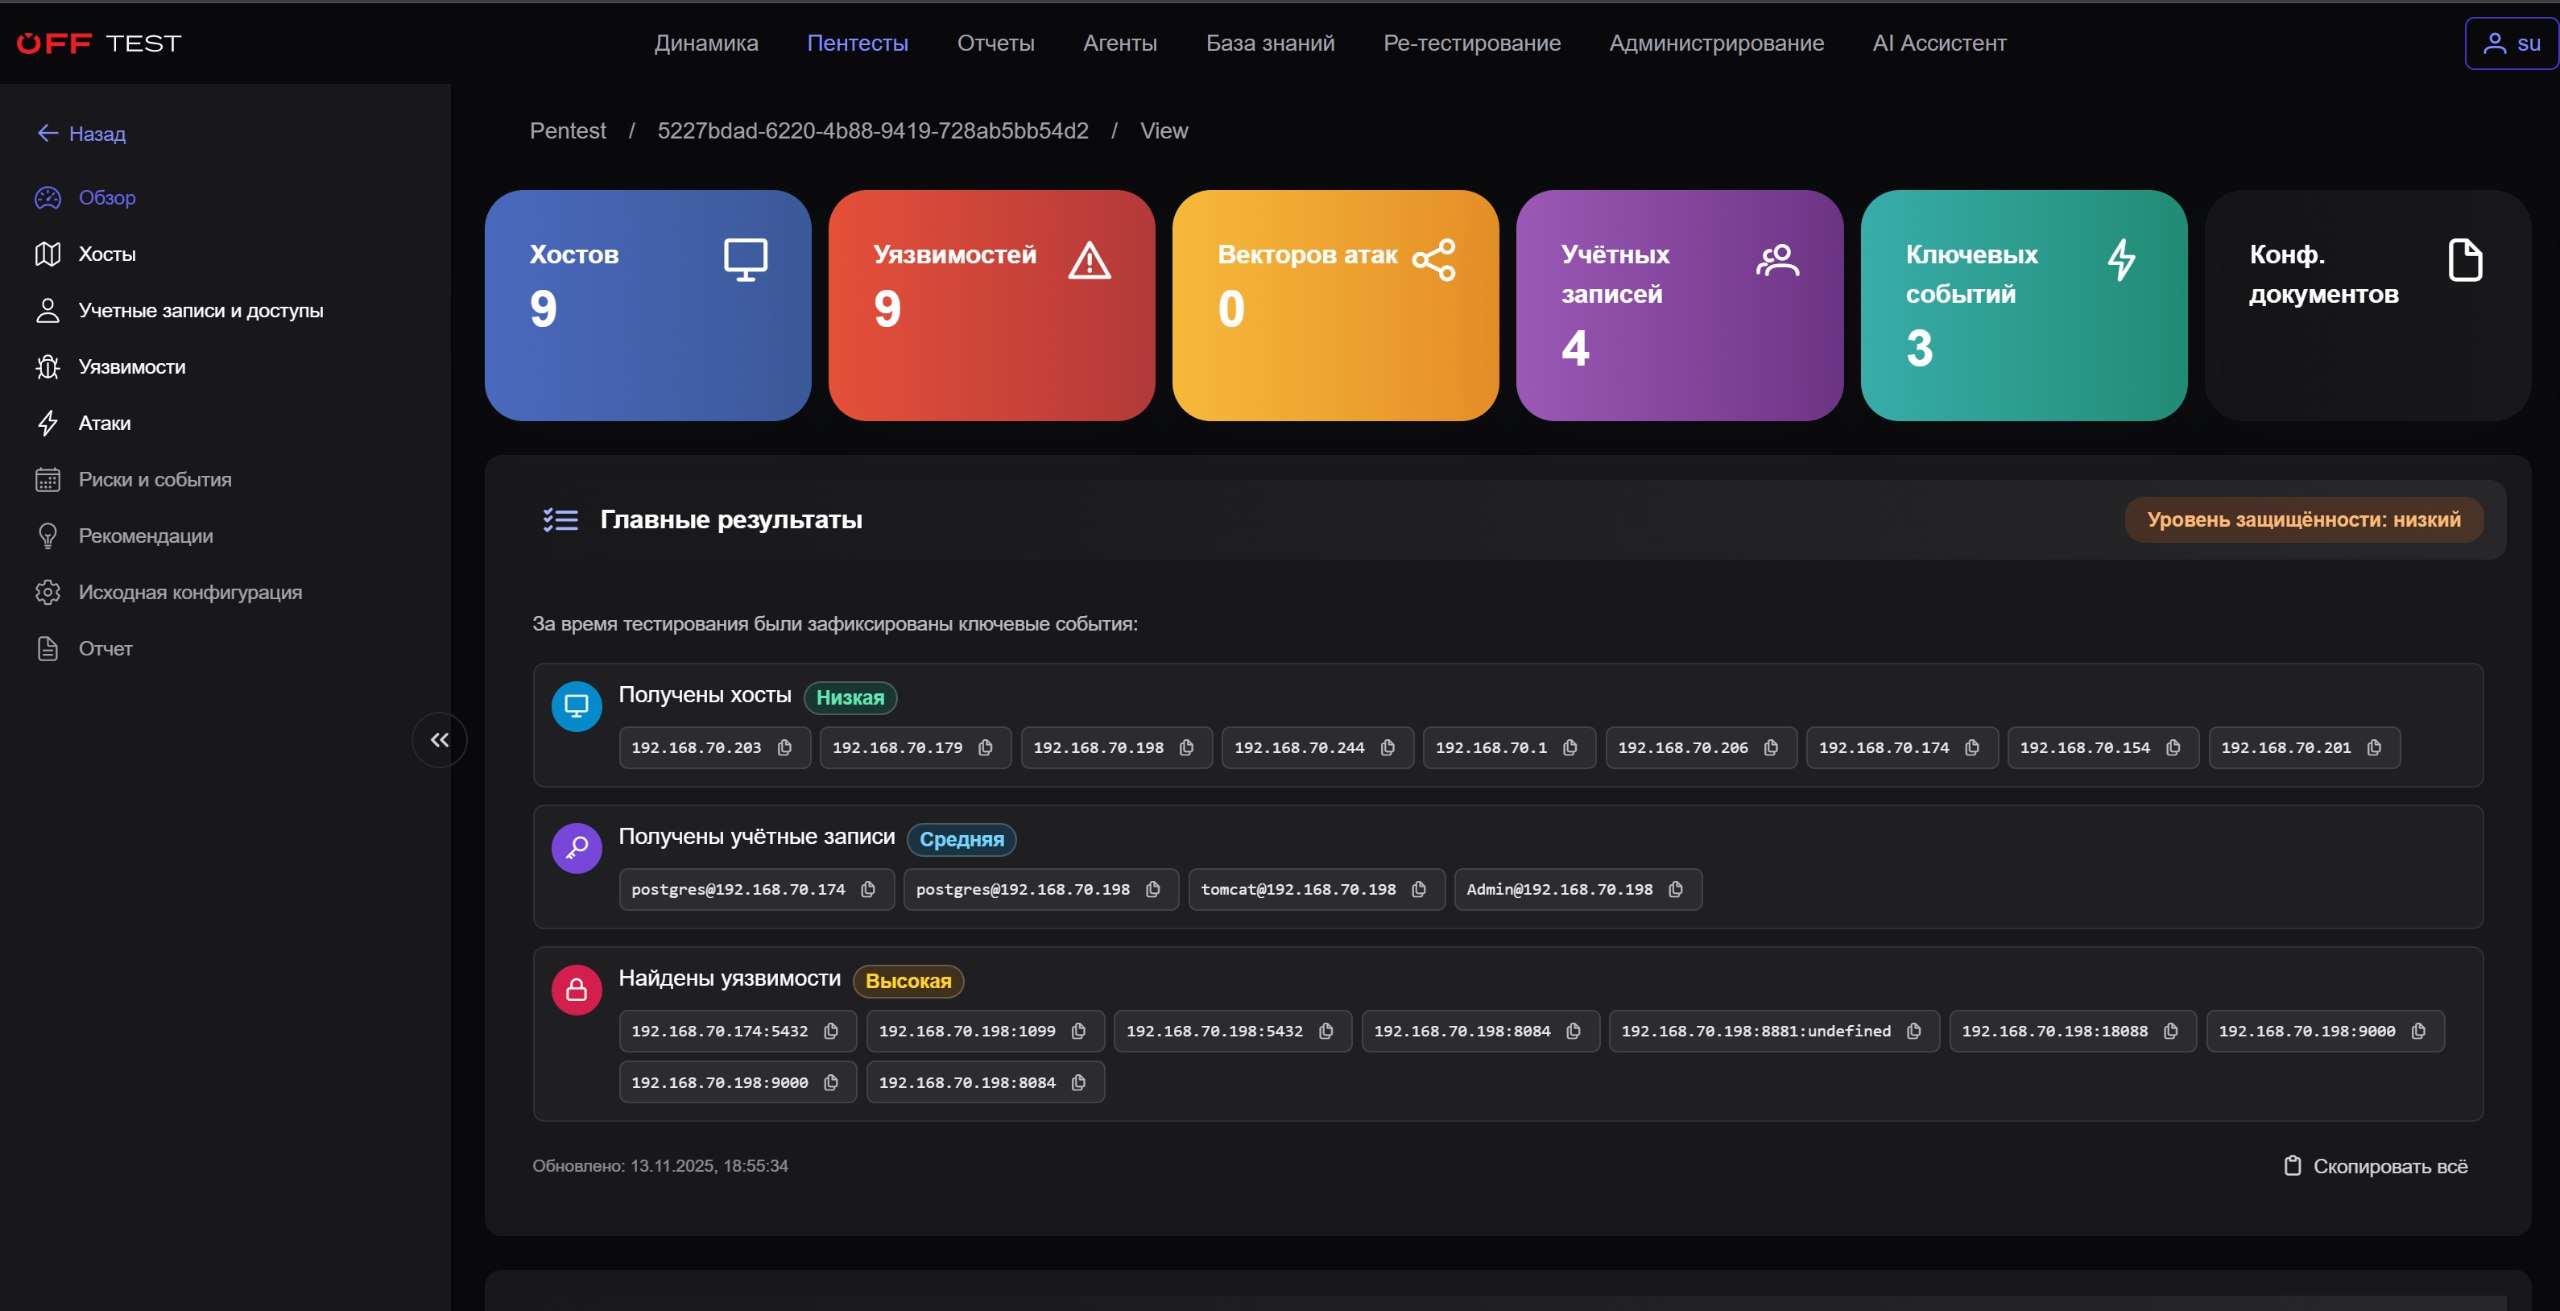This screenshot has width=2560, height=1311.
Task: Copy account tomcat@192.168.70.198 via its icon
Action: coord(1419,890)
